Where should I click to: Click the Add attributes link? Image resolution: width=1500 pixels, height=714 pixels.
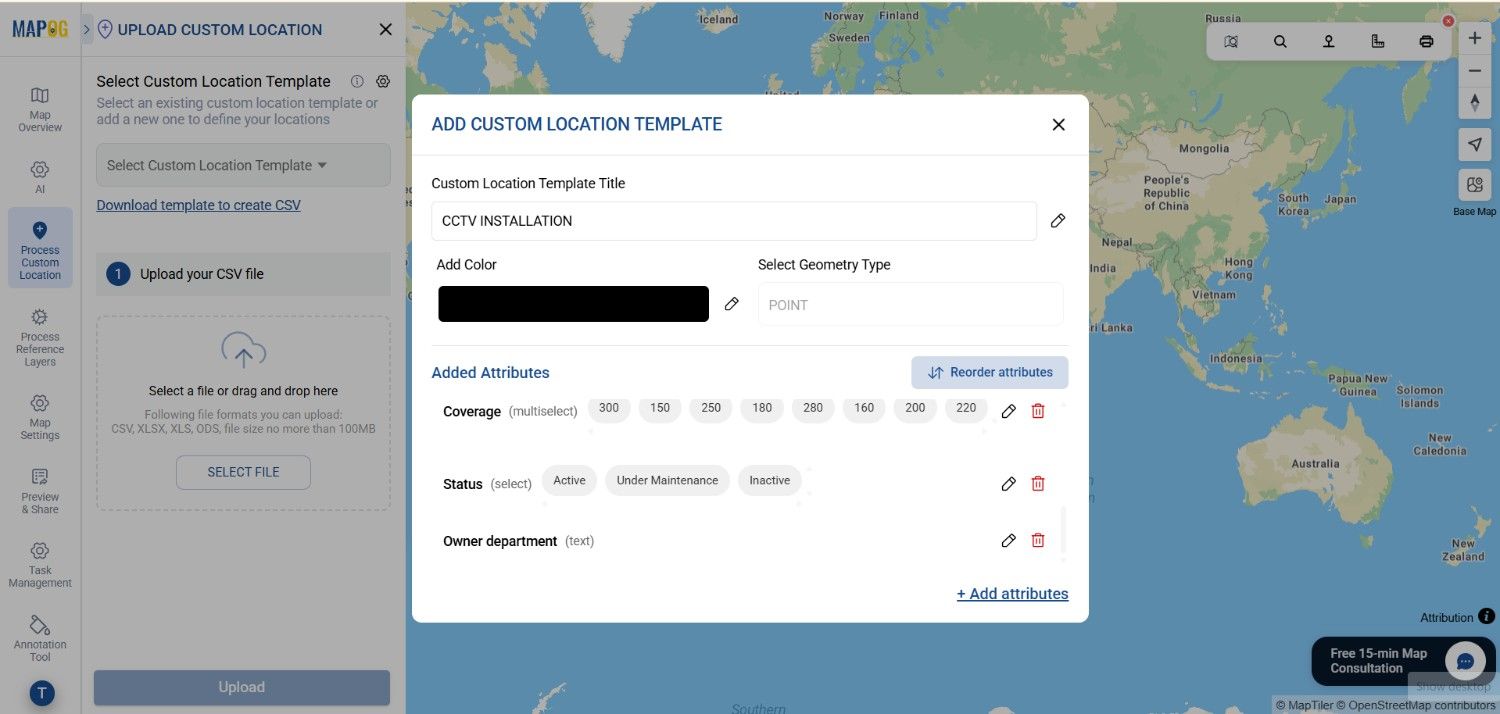point(1012,592)
